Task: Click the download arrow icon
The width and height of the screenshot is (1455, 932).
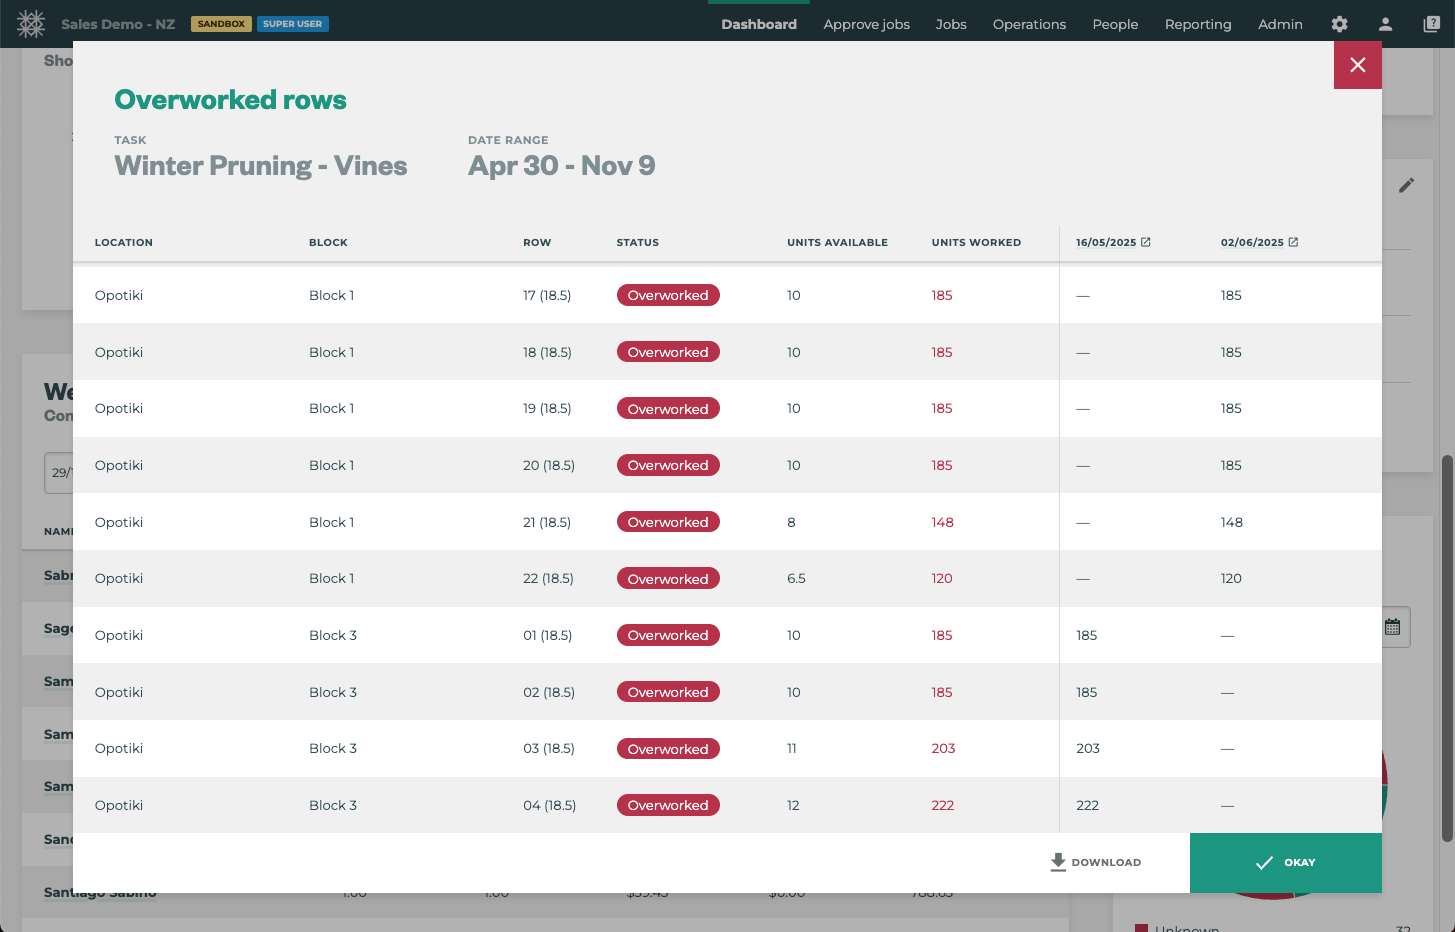Action: [x=1057, y=862]
